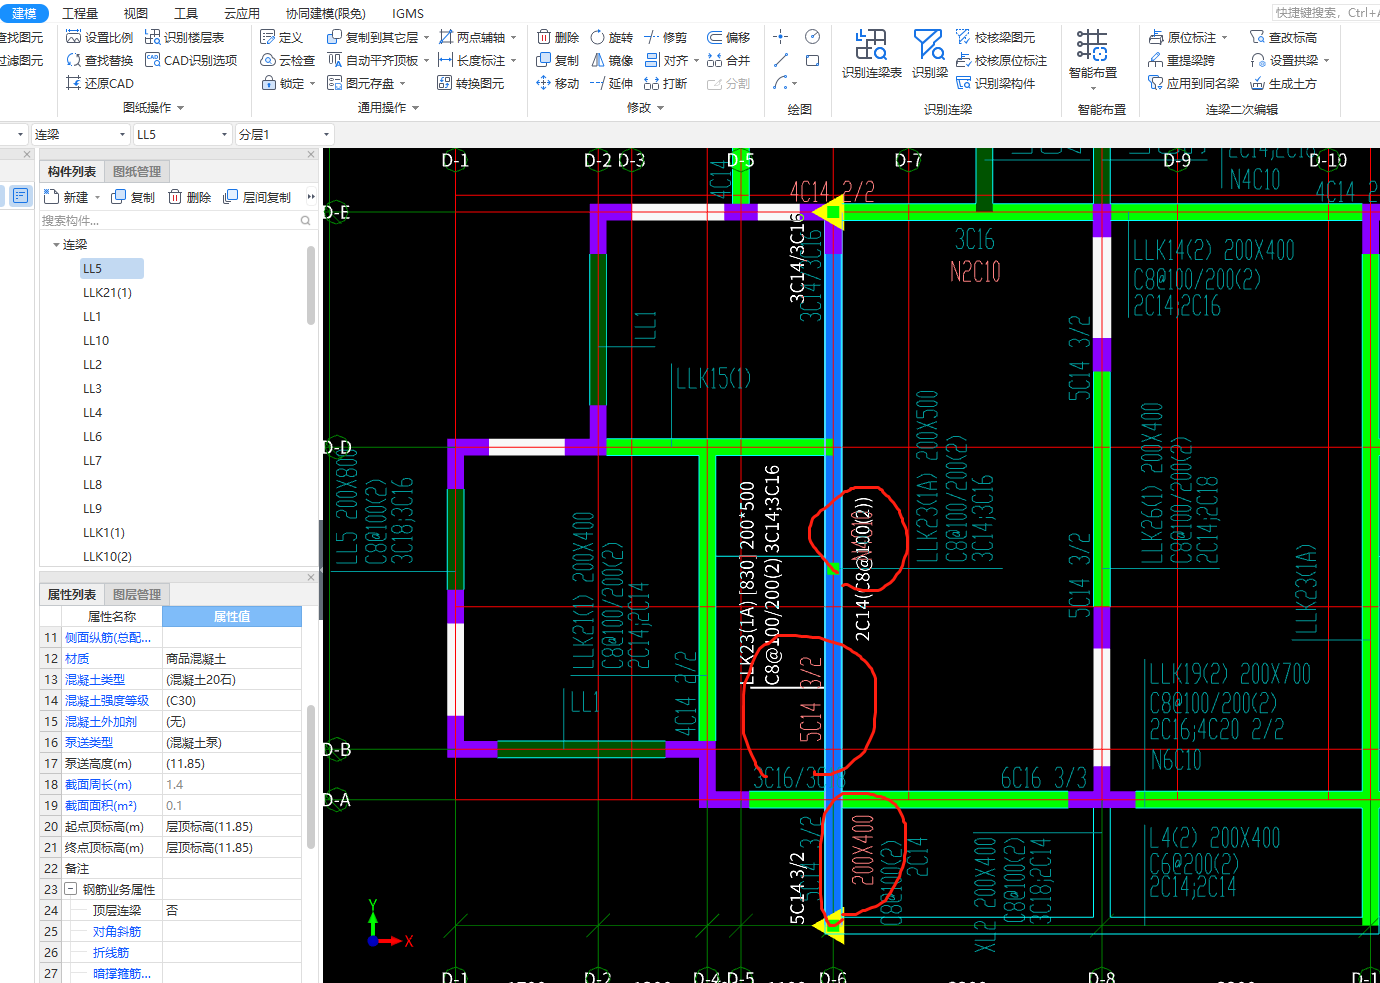Select LL10 in the component tree
Viewport: 1380px width, 983px height.
[x=96, y=340]
